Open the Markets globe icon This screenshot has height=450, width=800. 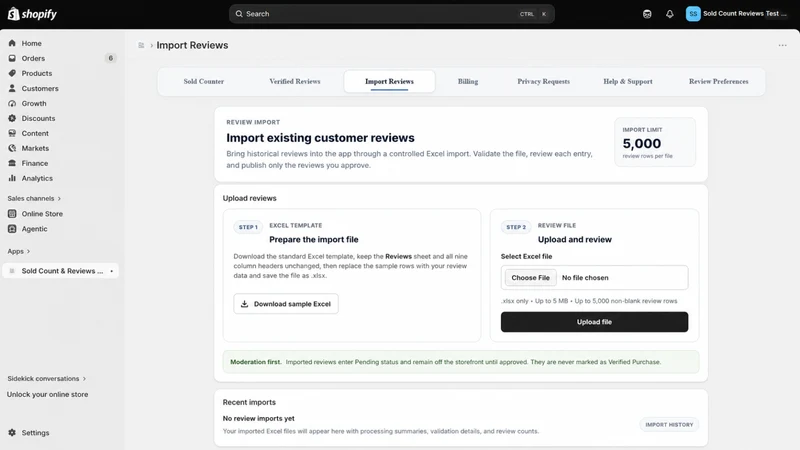[x=12, y=148]
